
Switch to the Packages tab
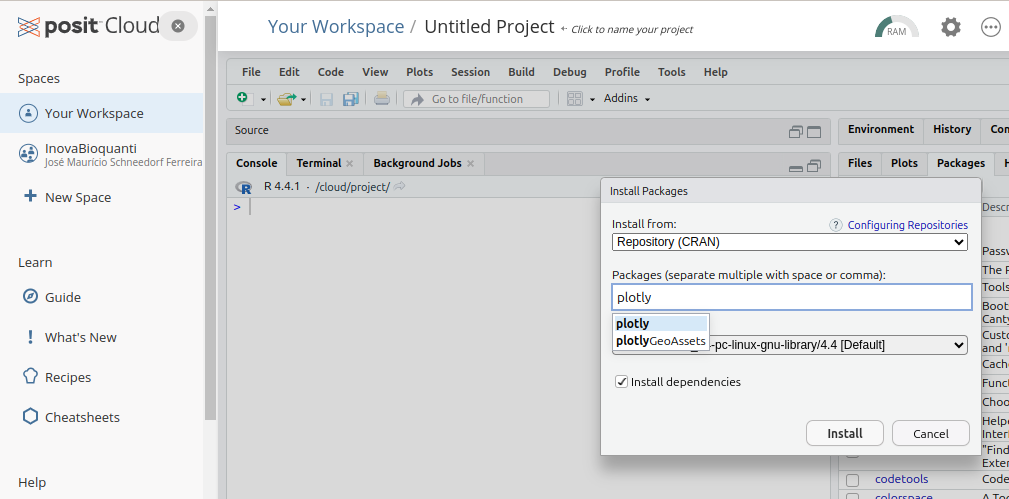tap(961, 164)
